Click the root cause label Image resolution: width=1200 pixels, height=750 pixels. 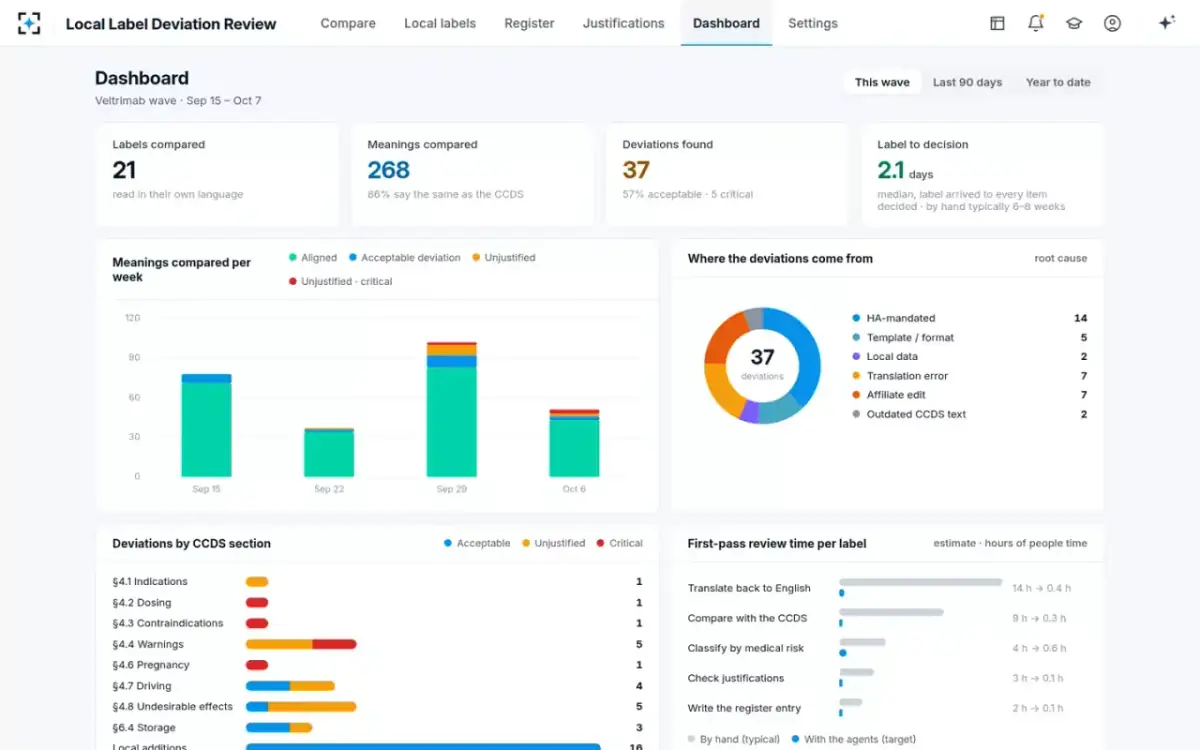(1060, 258)
